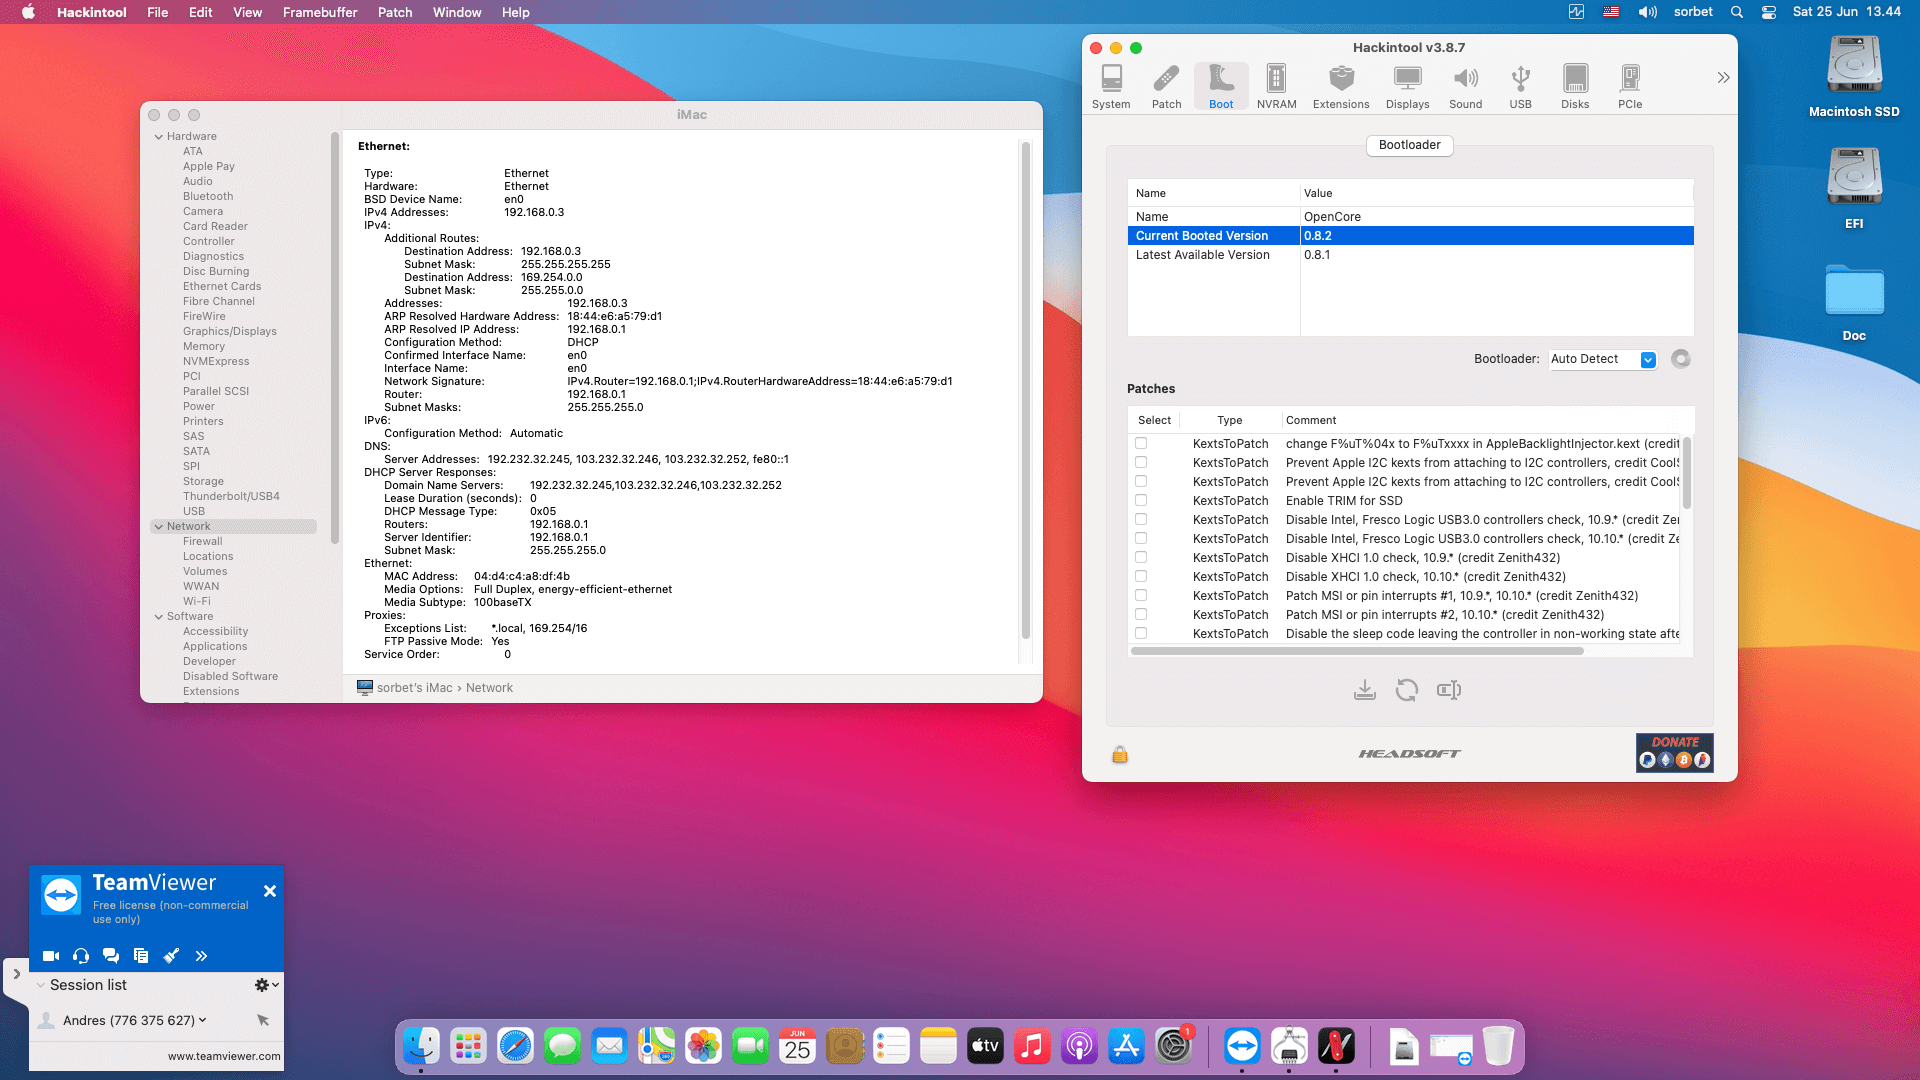Close the TeamViewer panel

tap(270, 891)
